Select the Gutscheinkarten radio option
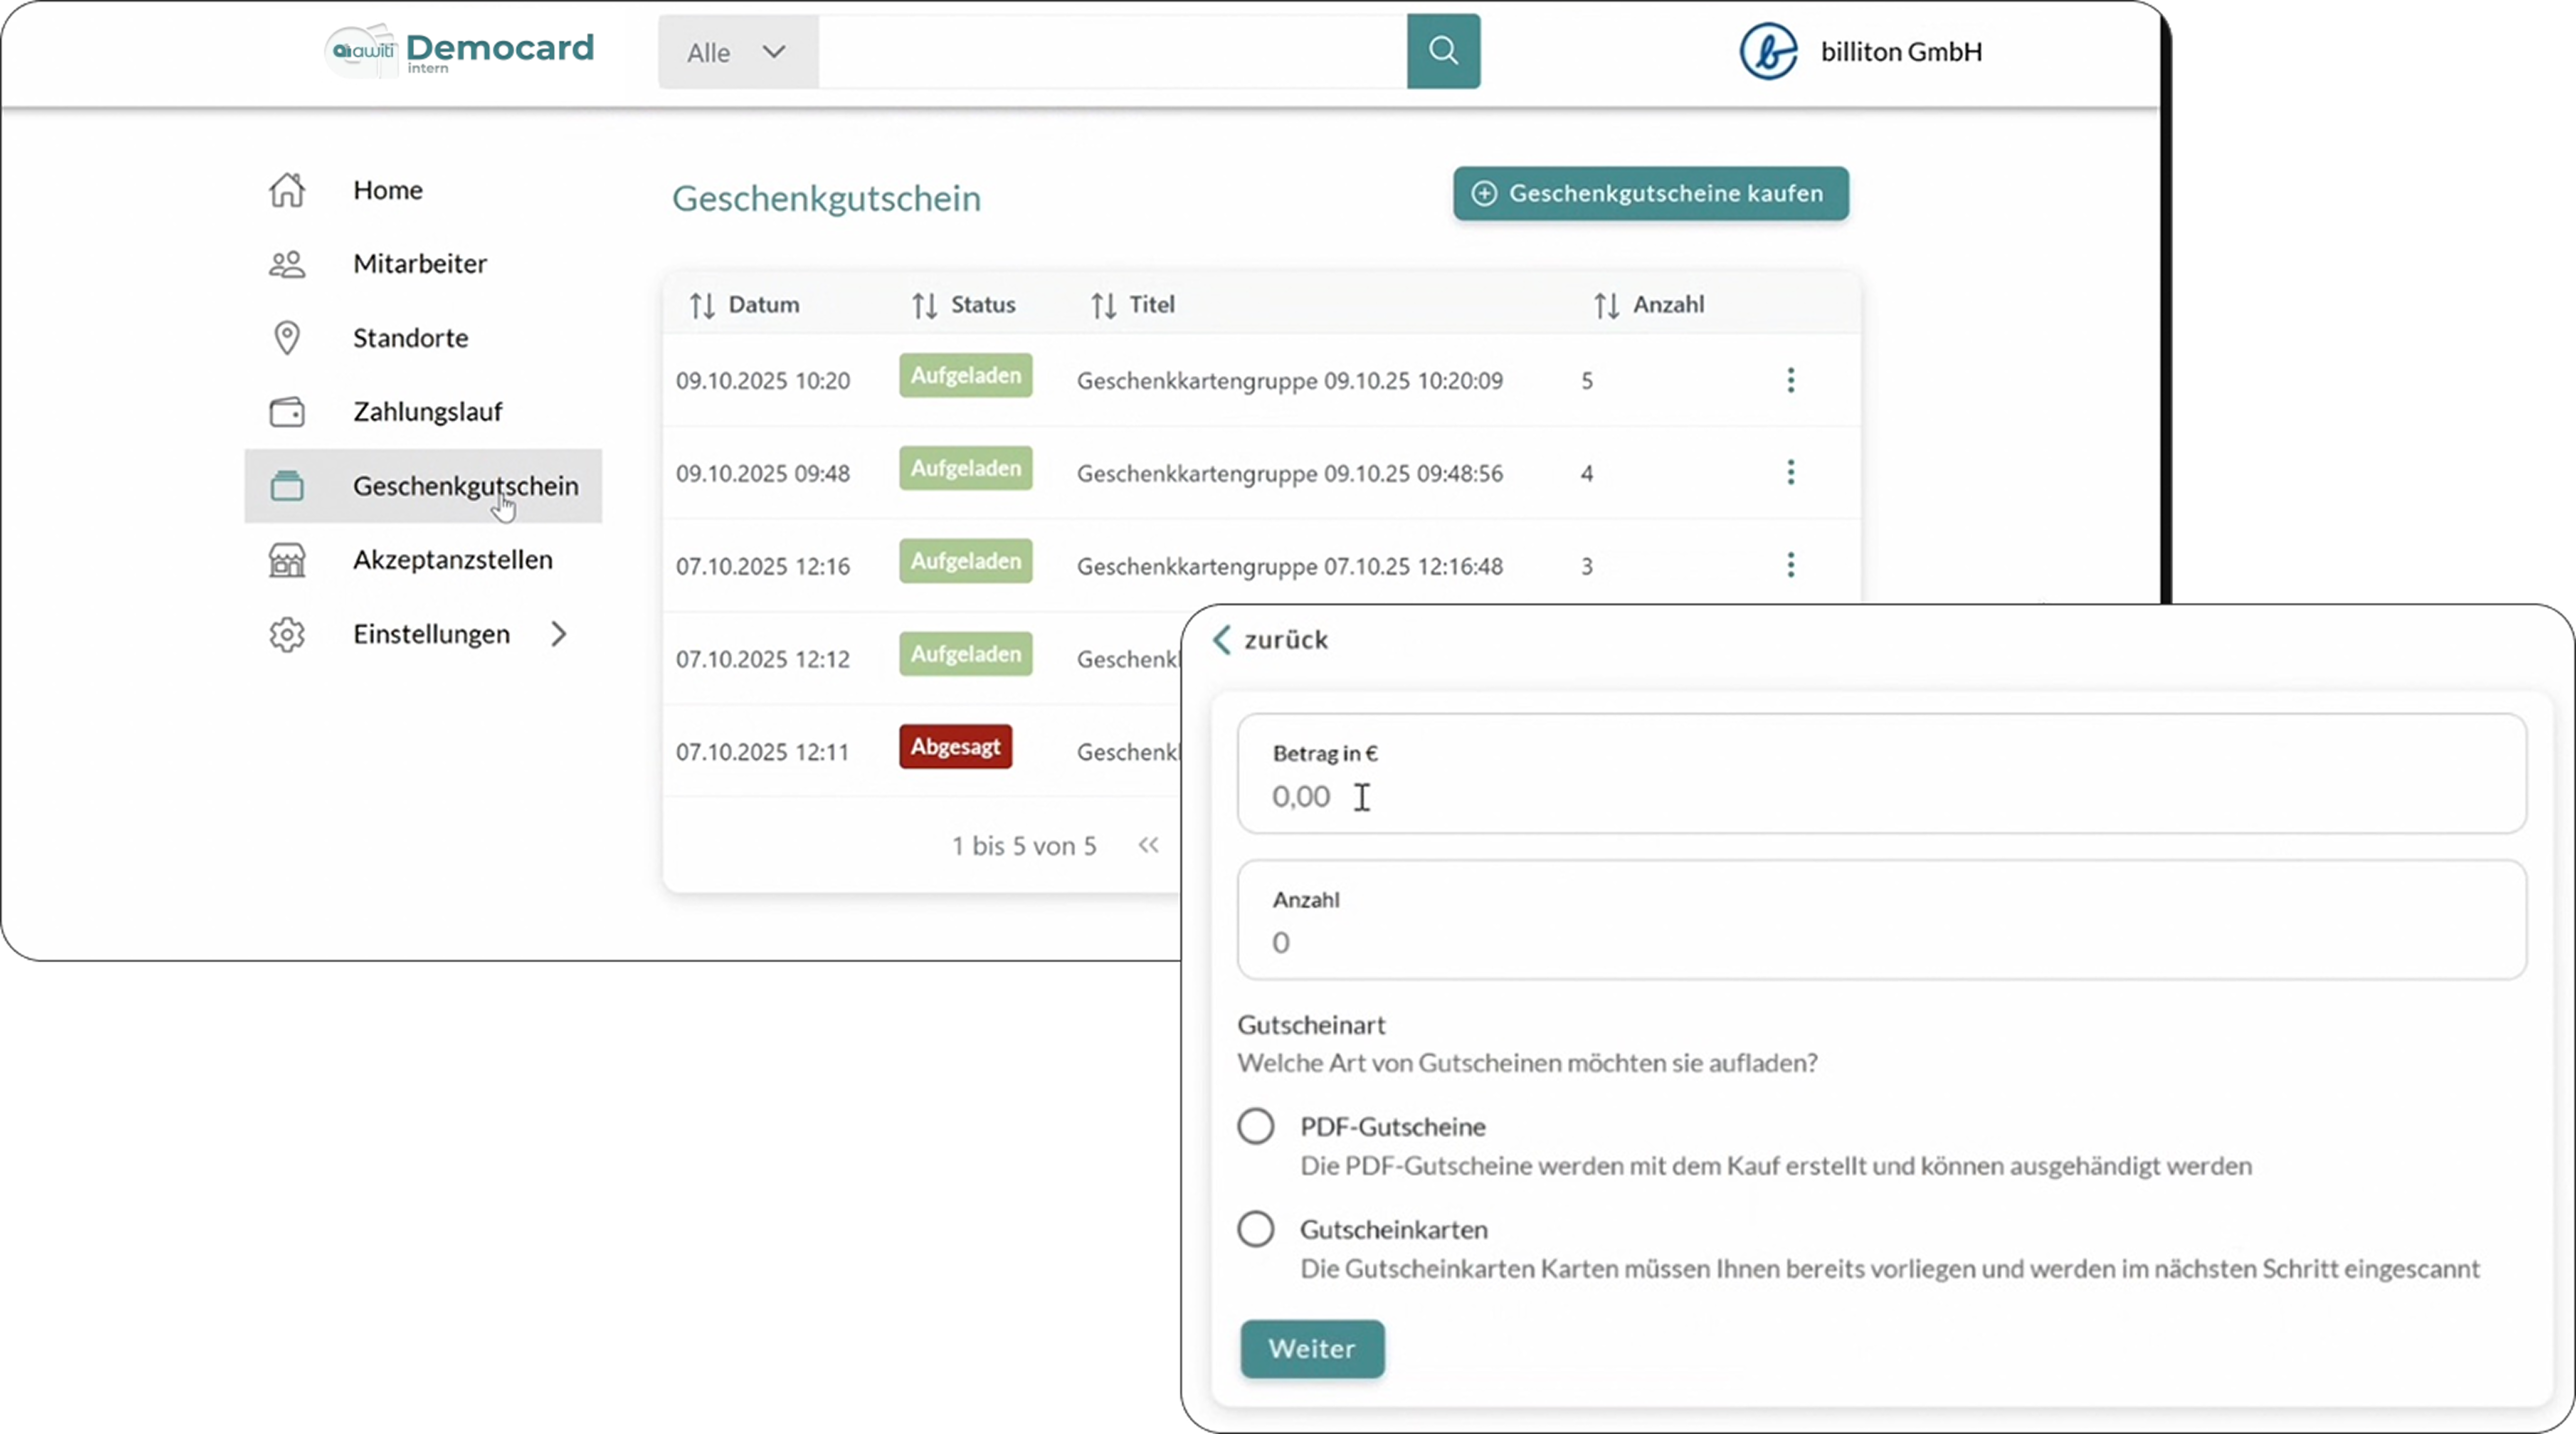 [x=1255, y=1229]
